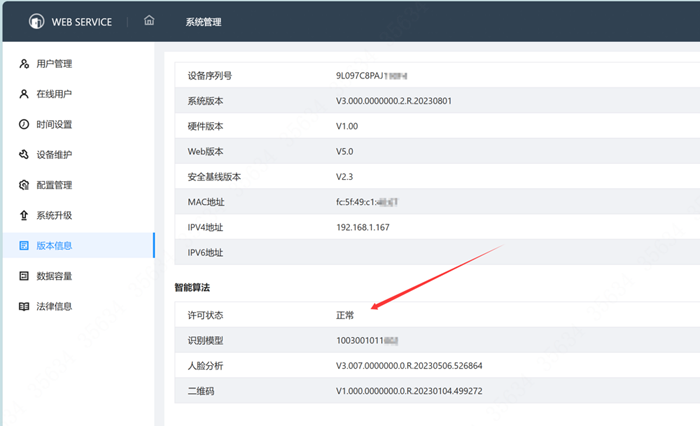Click the 时间设置 clock icon
Viewport: 700px width, 426px height.
[24, 124]
